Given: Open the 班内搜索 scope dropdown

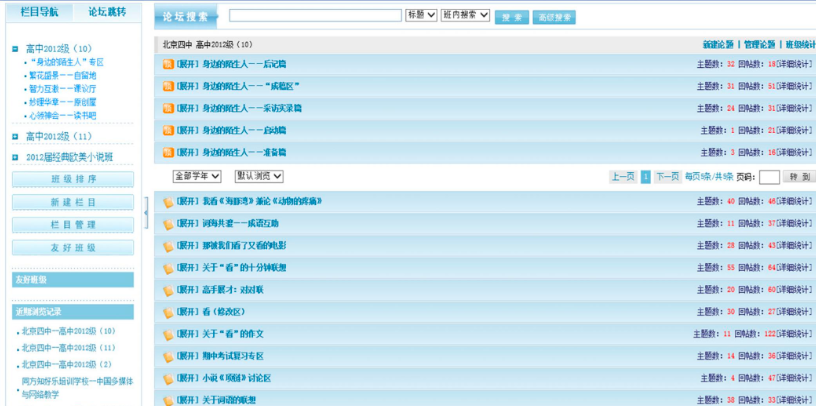Looking at the screenshot, I should tap(465, 16).
